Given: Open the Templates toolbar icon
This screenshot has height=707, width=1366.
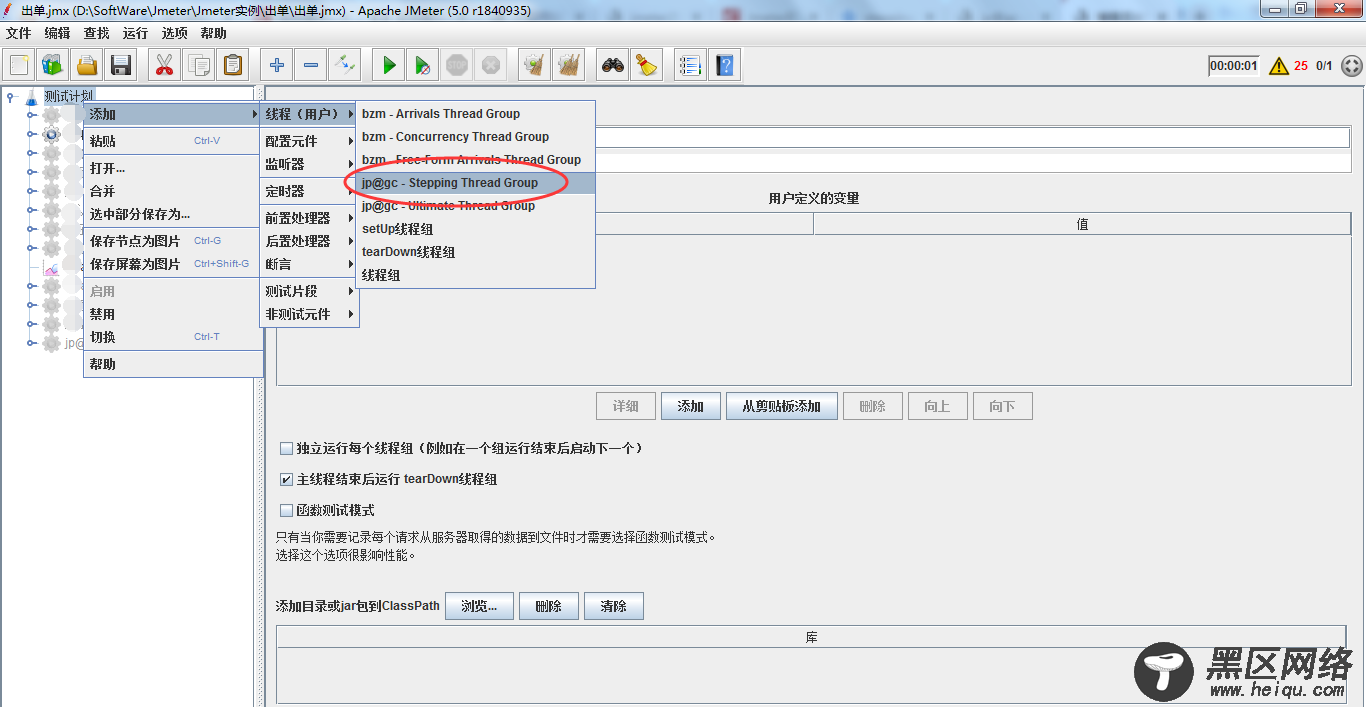Looking at the screenshot, I should pos(53,66).
